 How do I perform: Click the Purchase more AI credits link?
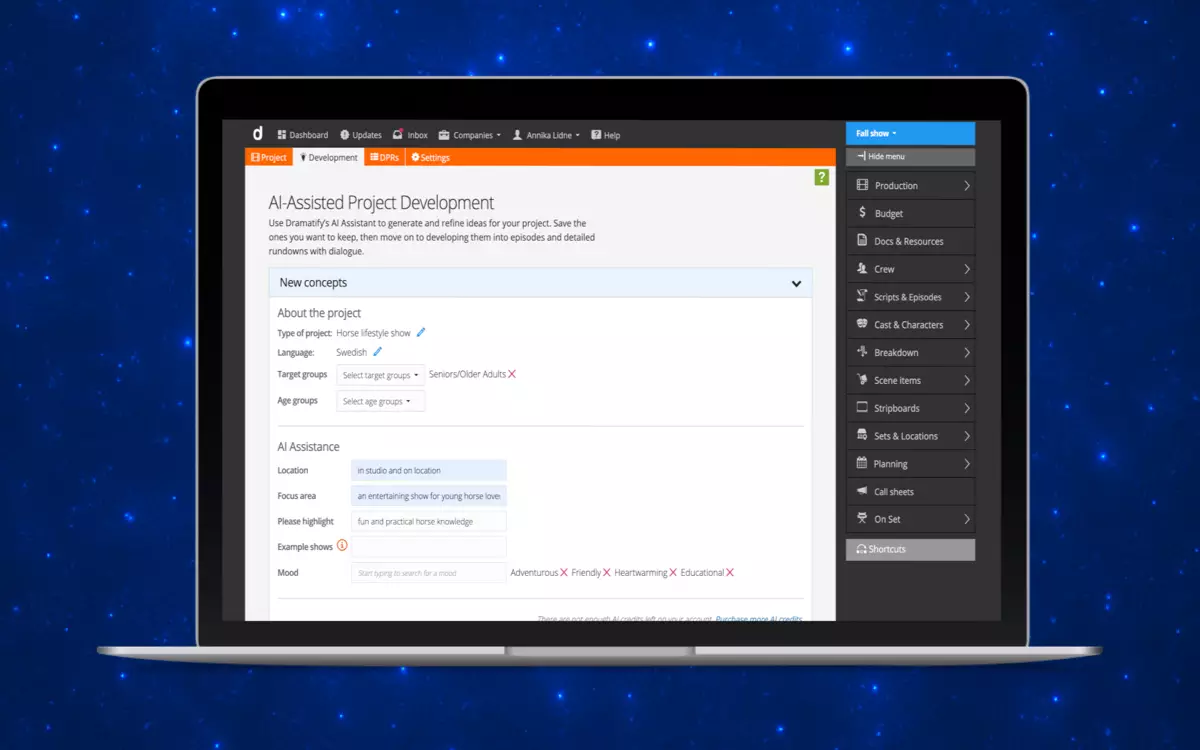coord(758,619)
